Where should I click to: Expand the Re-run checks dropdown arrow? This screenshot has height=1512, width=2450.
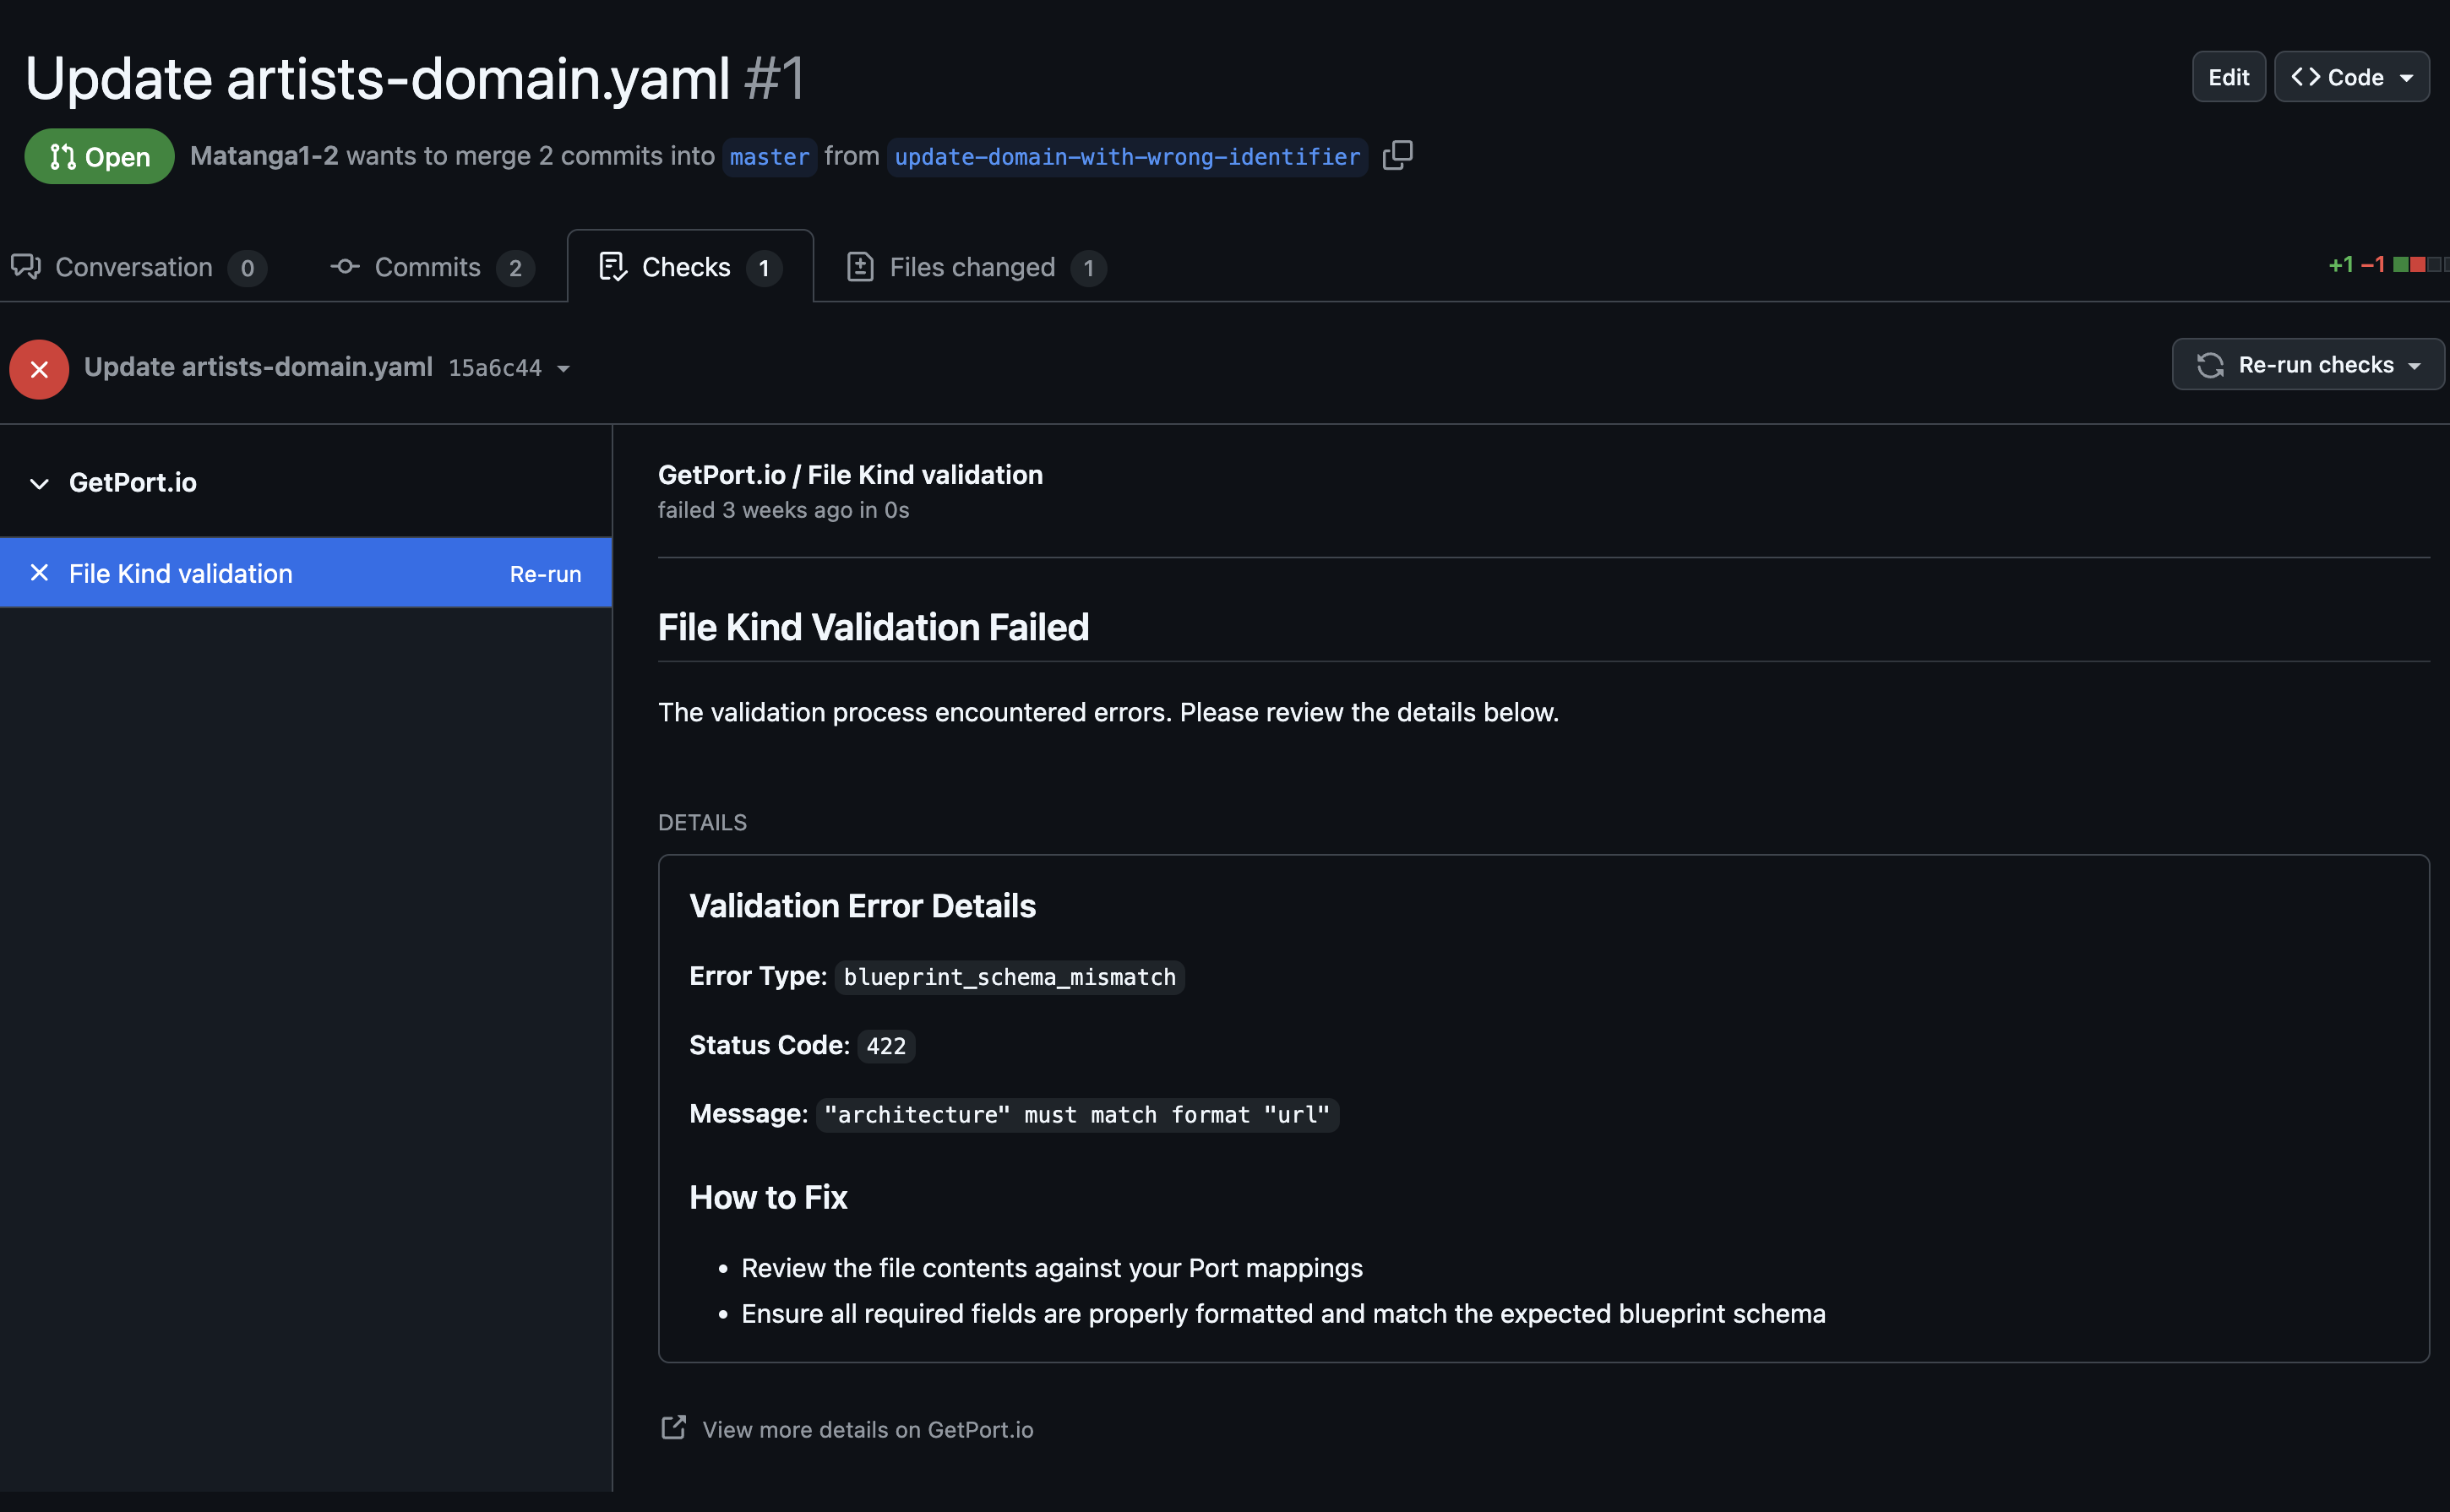click(2414, 365)
